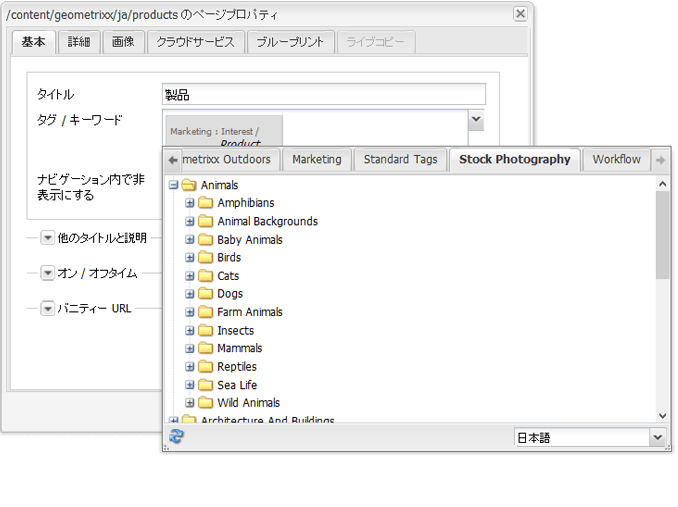
Task: Switch to the 詳細 tab
Action: [x=79, y=42]
